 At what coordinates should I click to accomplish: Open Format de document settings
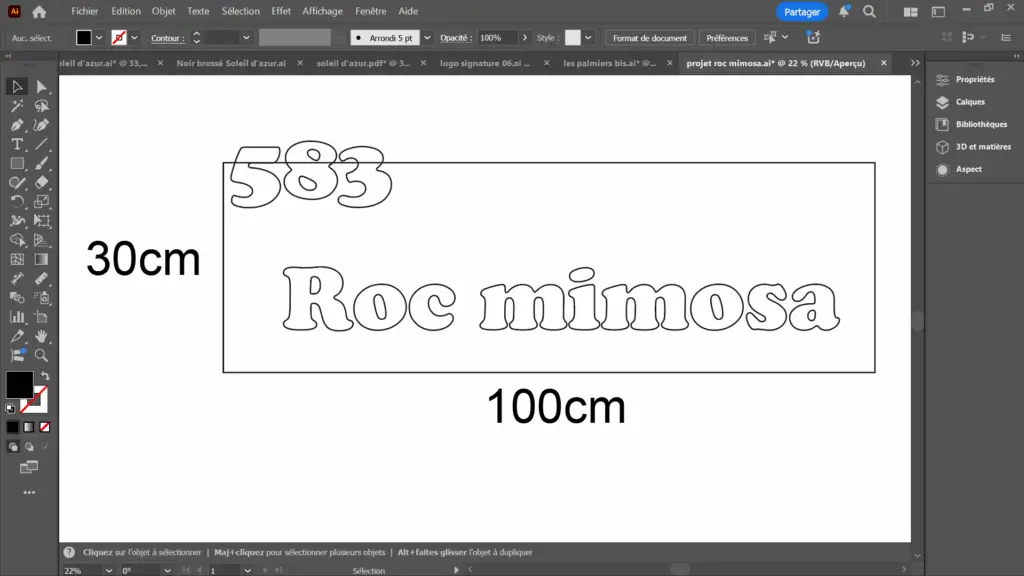[x=650, y=38]
